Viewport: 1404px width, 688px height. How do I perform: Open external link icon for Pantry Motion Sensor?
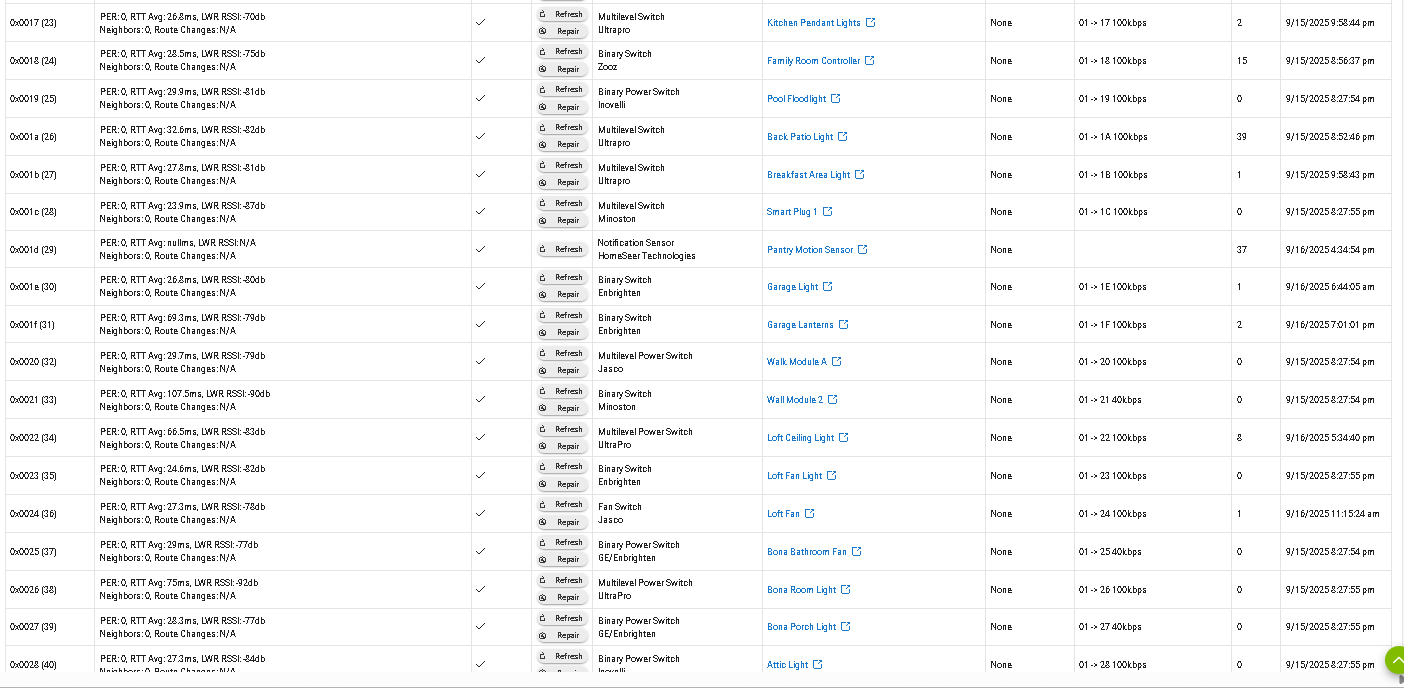click(863, 250)
